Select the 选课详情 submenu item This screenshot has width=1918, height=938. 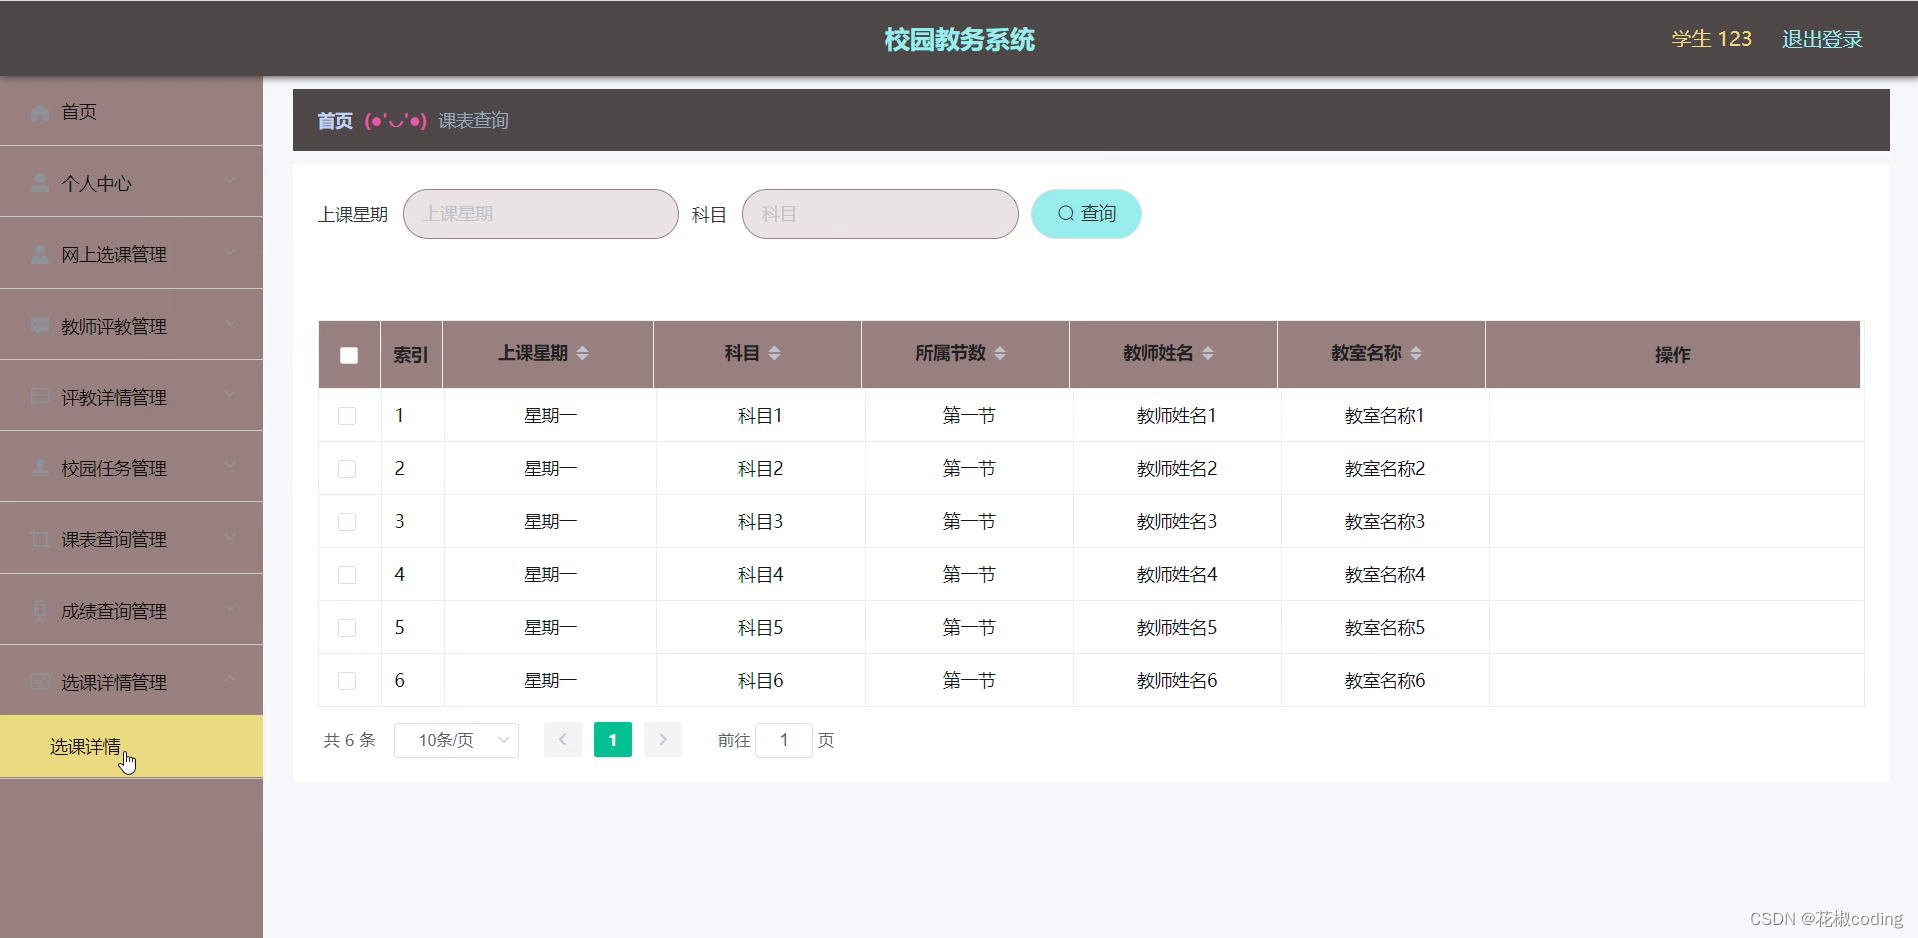point(87,747)
